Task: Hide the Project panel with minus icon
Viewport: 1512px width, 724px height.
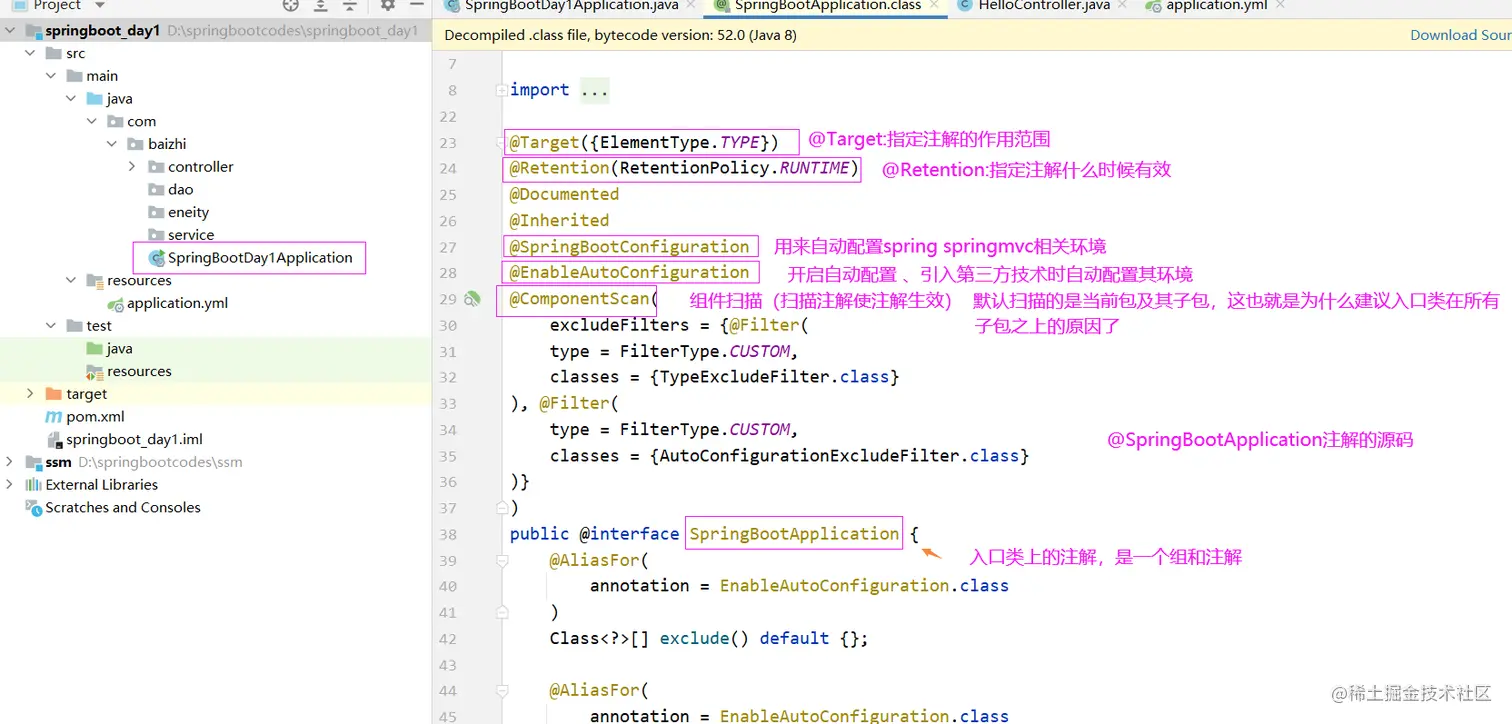Action: click(418, 5)
